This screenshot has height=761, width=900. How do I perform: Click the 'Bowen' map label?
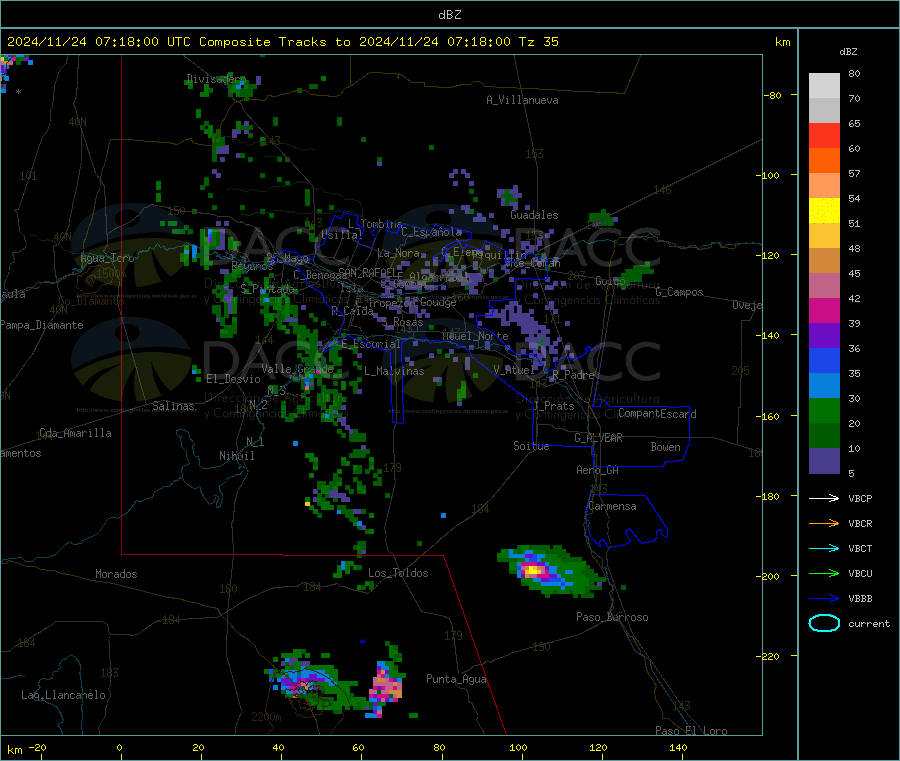(x=666, y=447)
